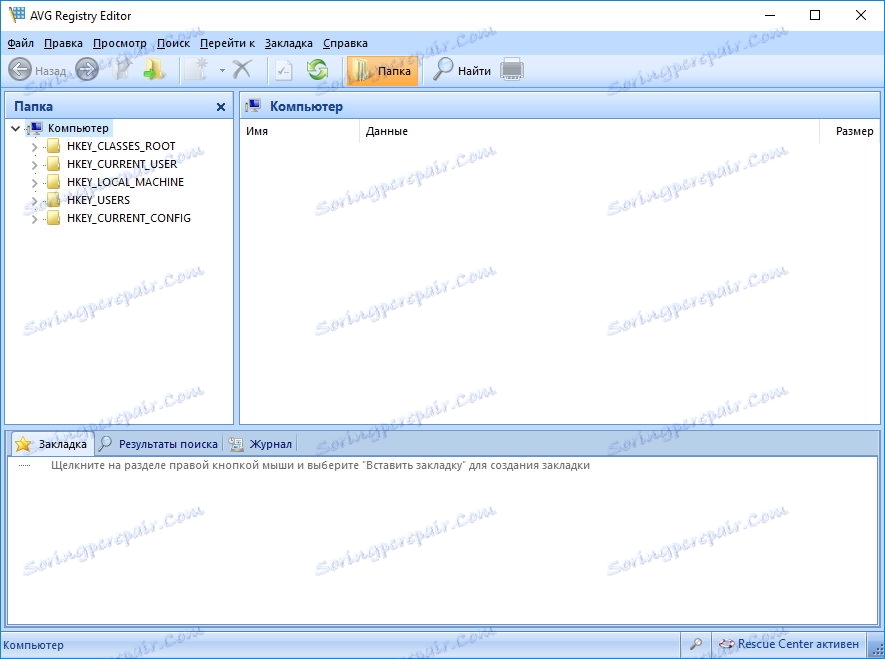Click the Print icon on the toolbar
This screenshot has width=885, height=659.
point(511,69)
